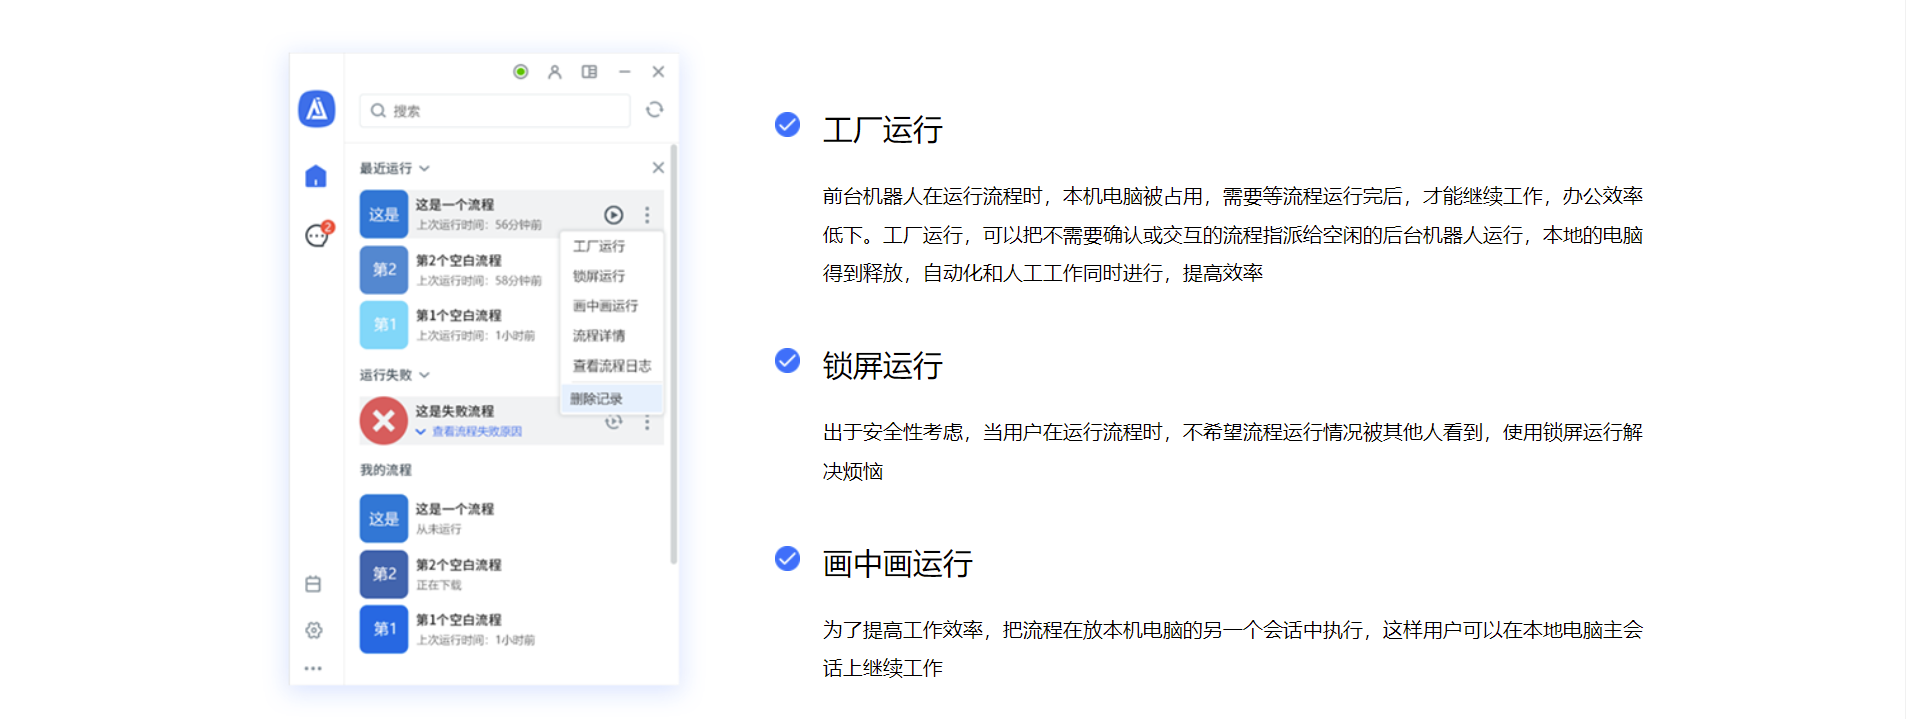Click the user account icon in title bar
Screen dimensions: 1906x719
[x=555, y=72]
